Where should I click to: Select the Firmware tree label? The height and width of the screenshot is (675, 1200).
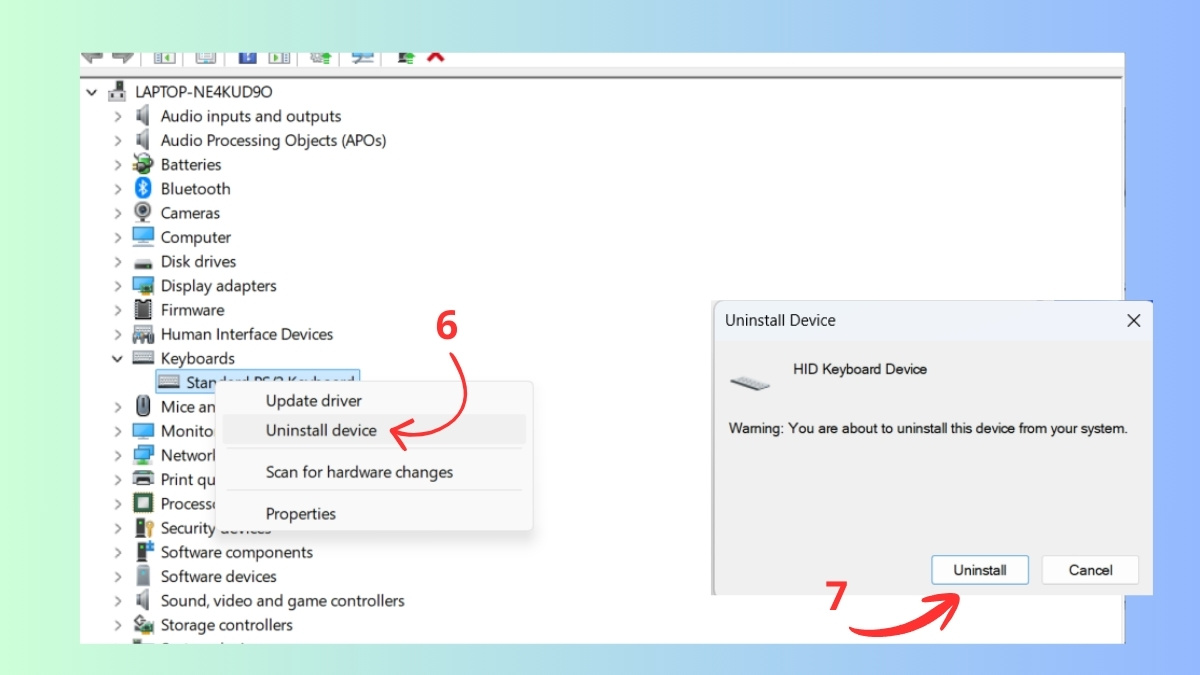click(x=193, y=310)
